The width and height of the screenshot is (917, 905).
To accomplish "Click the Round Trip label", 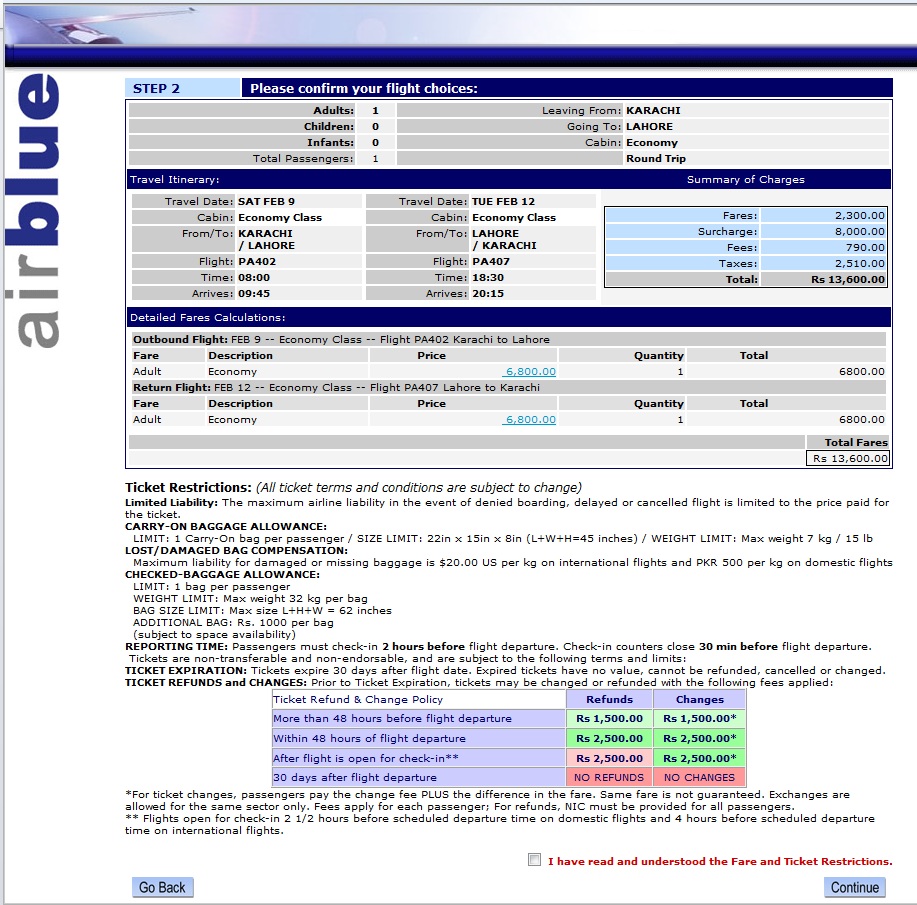I will [x=655, y=159].
